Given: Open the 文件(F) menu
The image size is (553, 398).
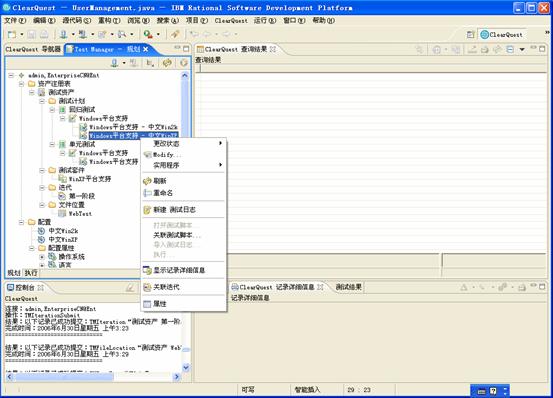Looking at the screenshot, I should [x=15, y=21].
